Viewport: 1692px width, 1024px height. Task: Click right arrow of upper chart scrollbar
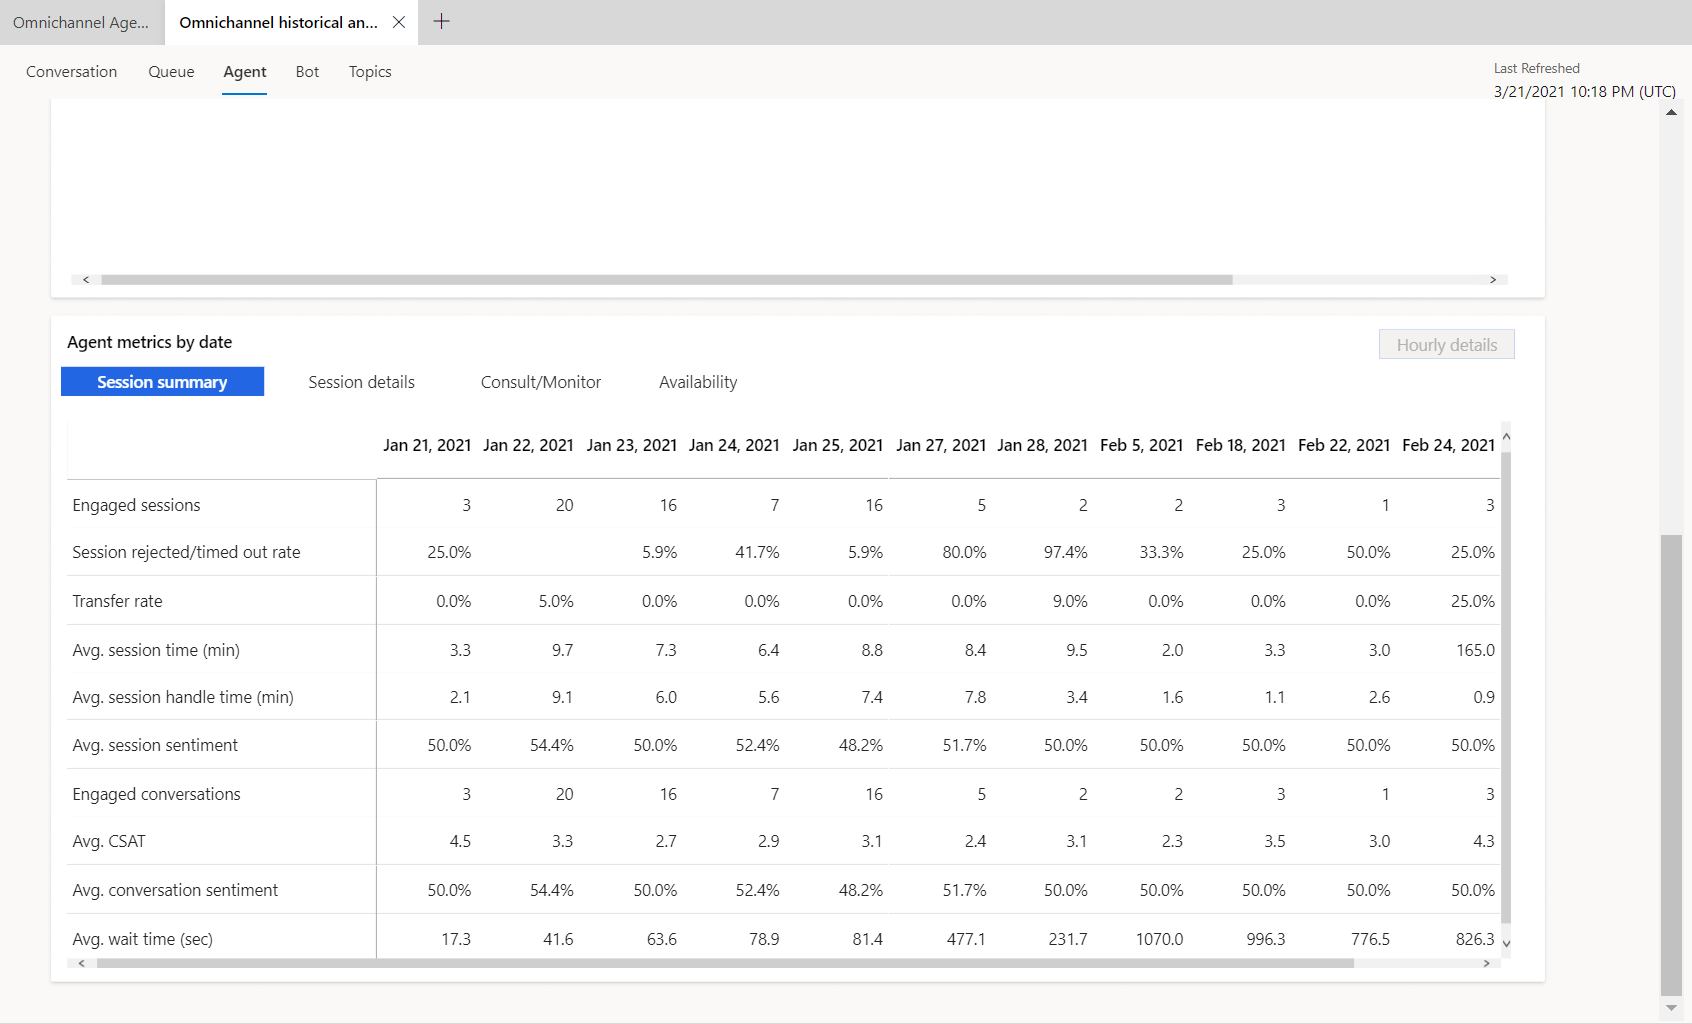[1493, 280]
